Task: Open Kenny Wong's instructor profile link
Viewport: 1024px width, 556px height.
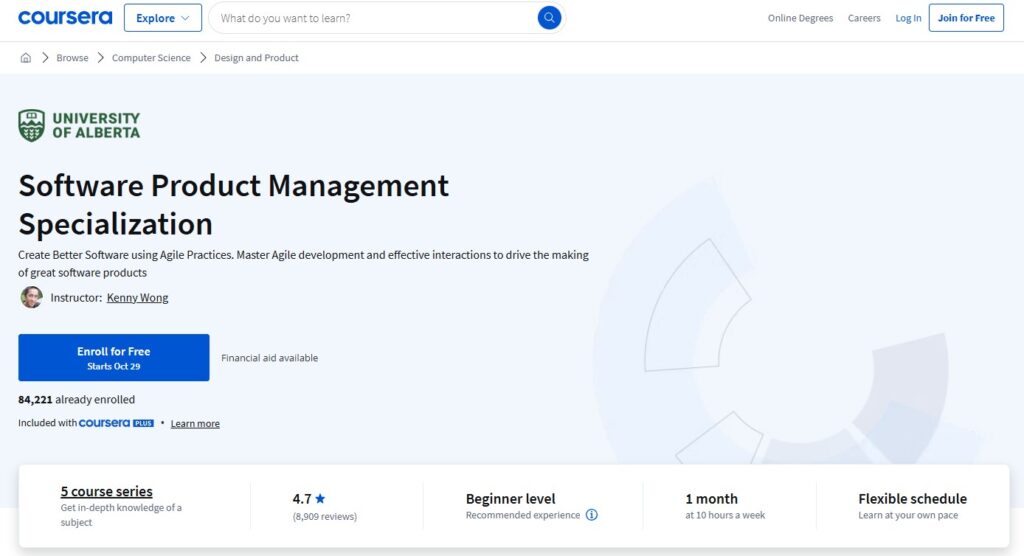Action: 137,297
